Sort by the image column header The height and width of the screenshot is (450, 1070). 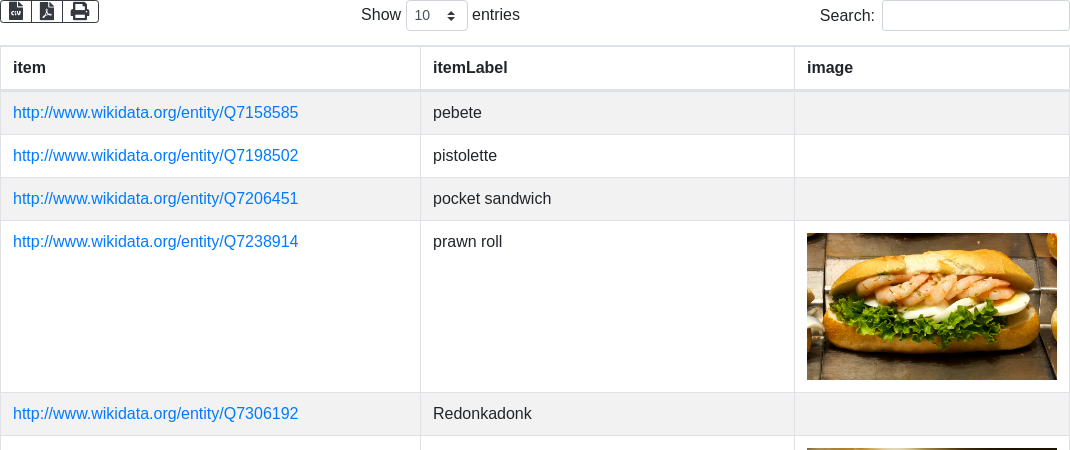click(830, 68)
